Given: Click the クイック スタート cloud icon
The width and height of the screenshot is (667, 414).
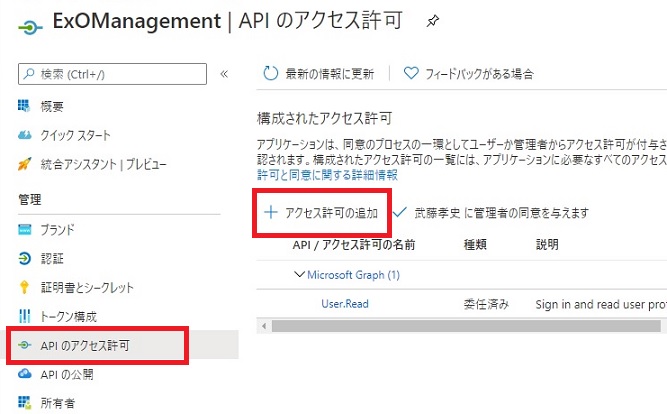Looking at the screenshot, I should [x=25, y=135].
